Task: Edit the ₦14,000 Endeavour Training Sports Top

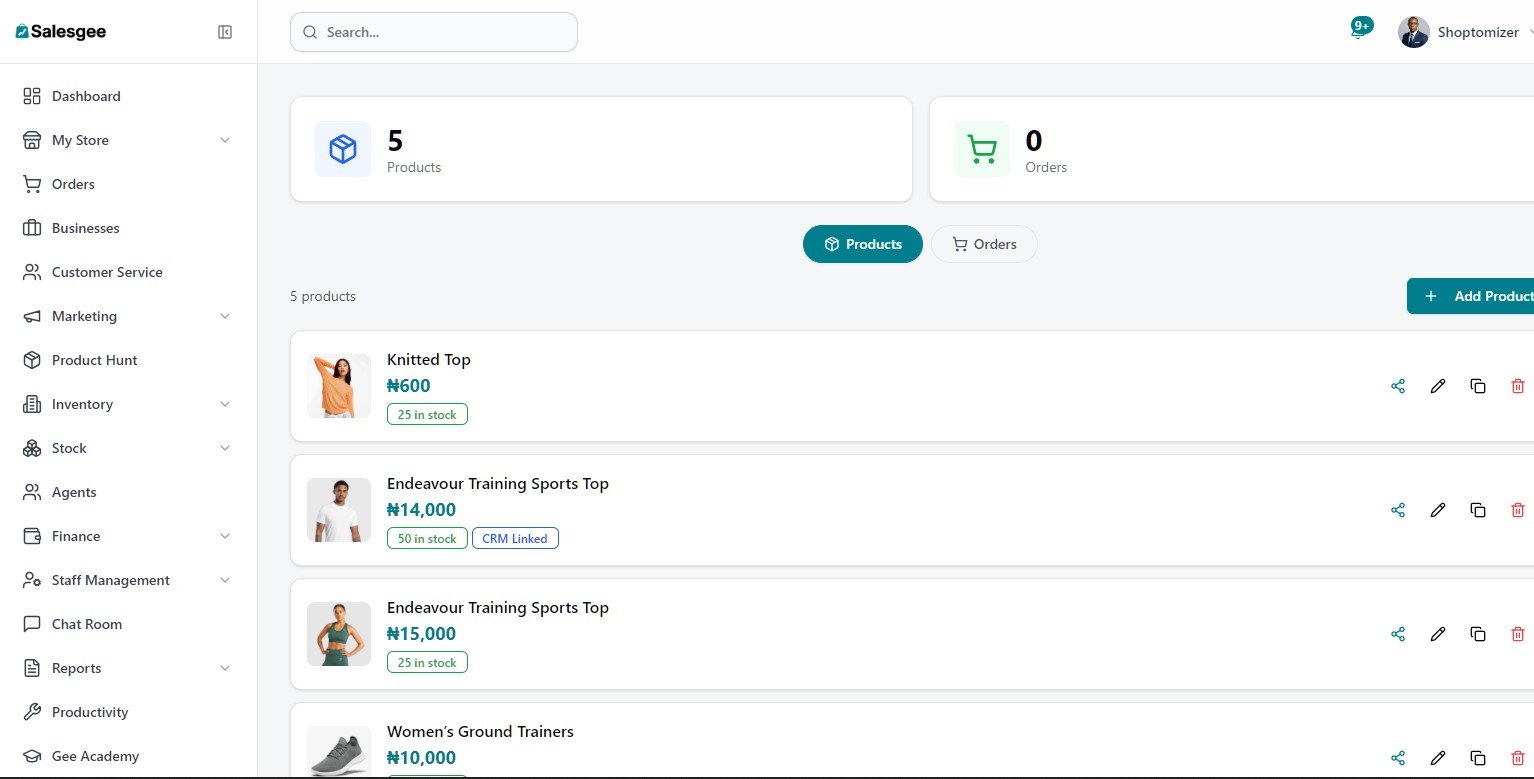Action: [1438, 510]
